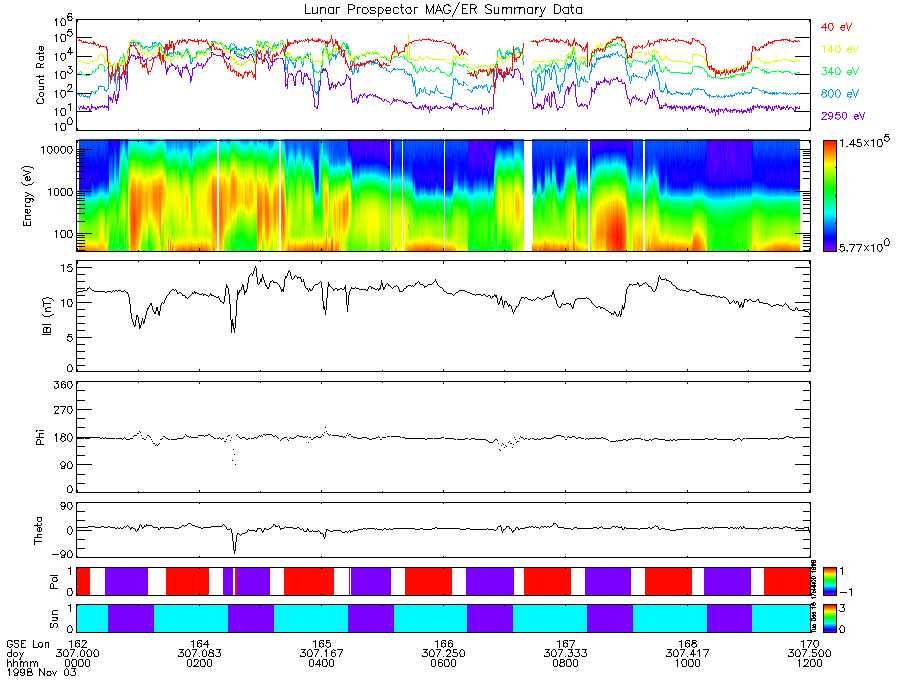Select the green '340 eV' legend label
The image size is (900, 700).
pos(840,71)
